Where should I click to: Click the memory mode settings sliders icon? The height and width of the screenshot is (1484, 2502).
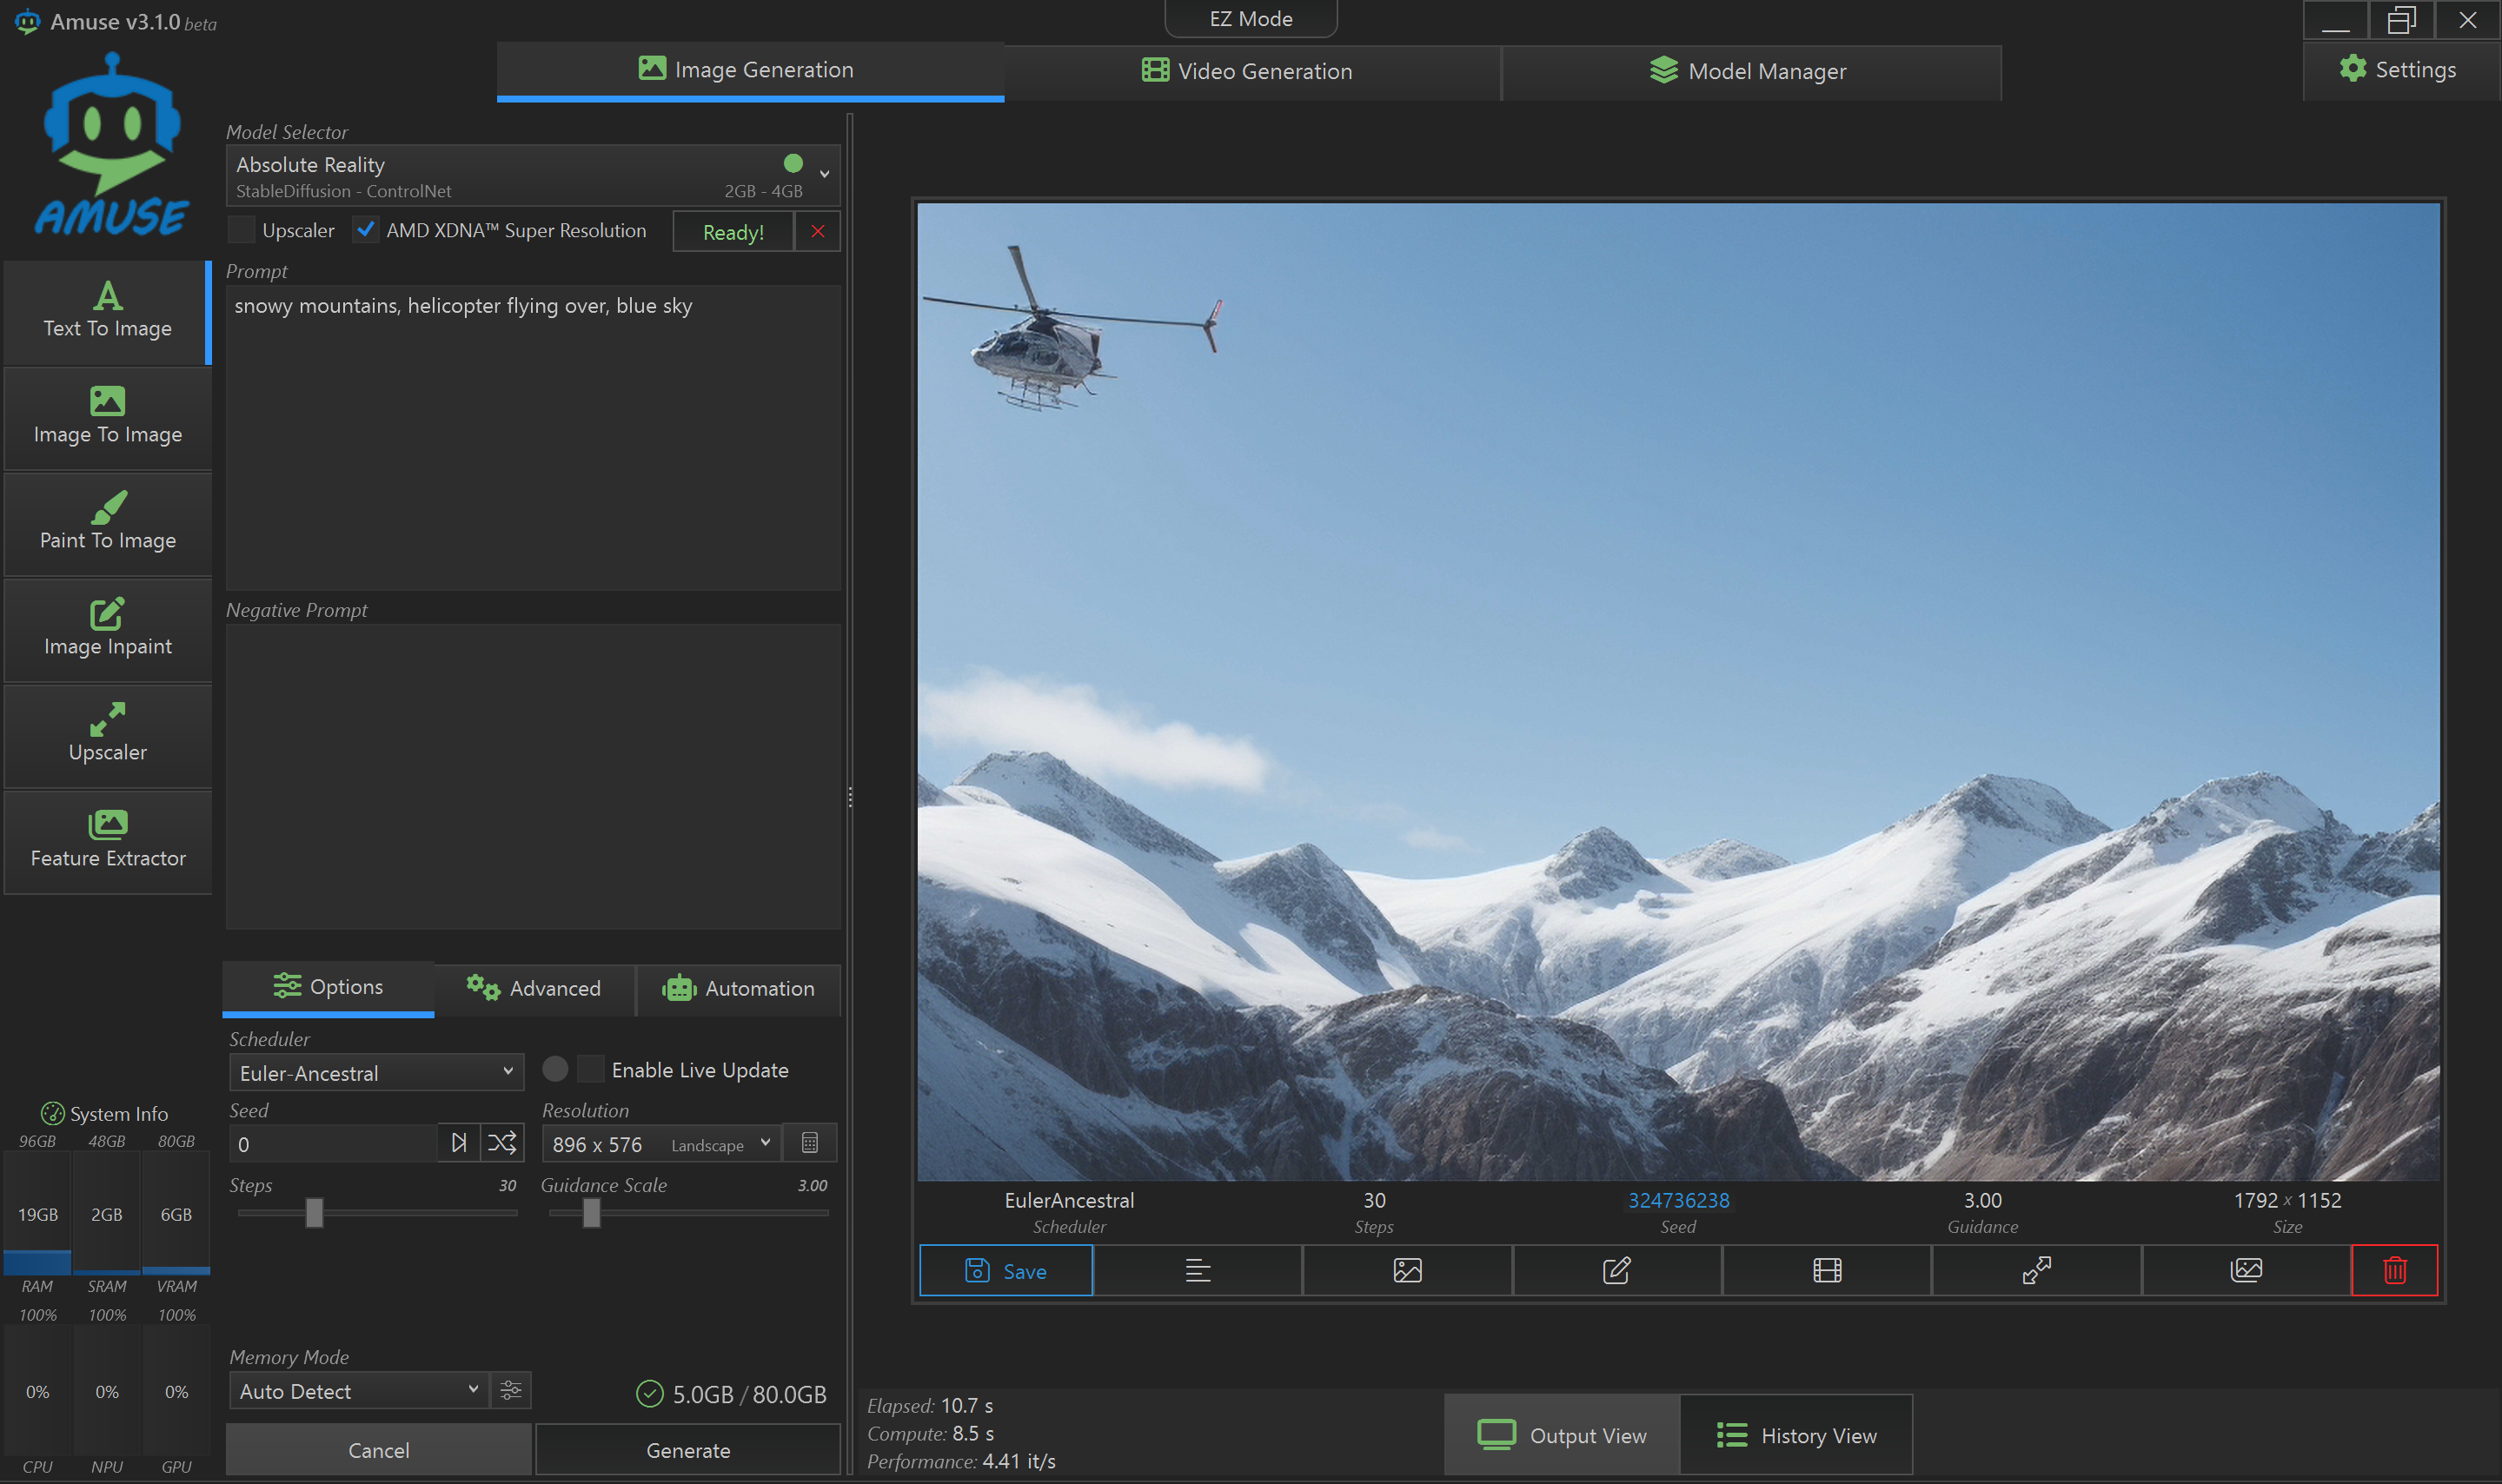(x=511, y=1390)
